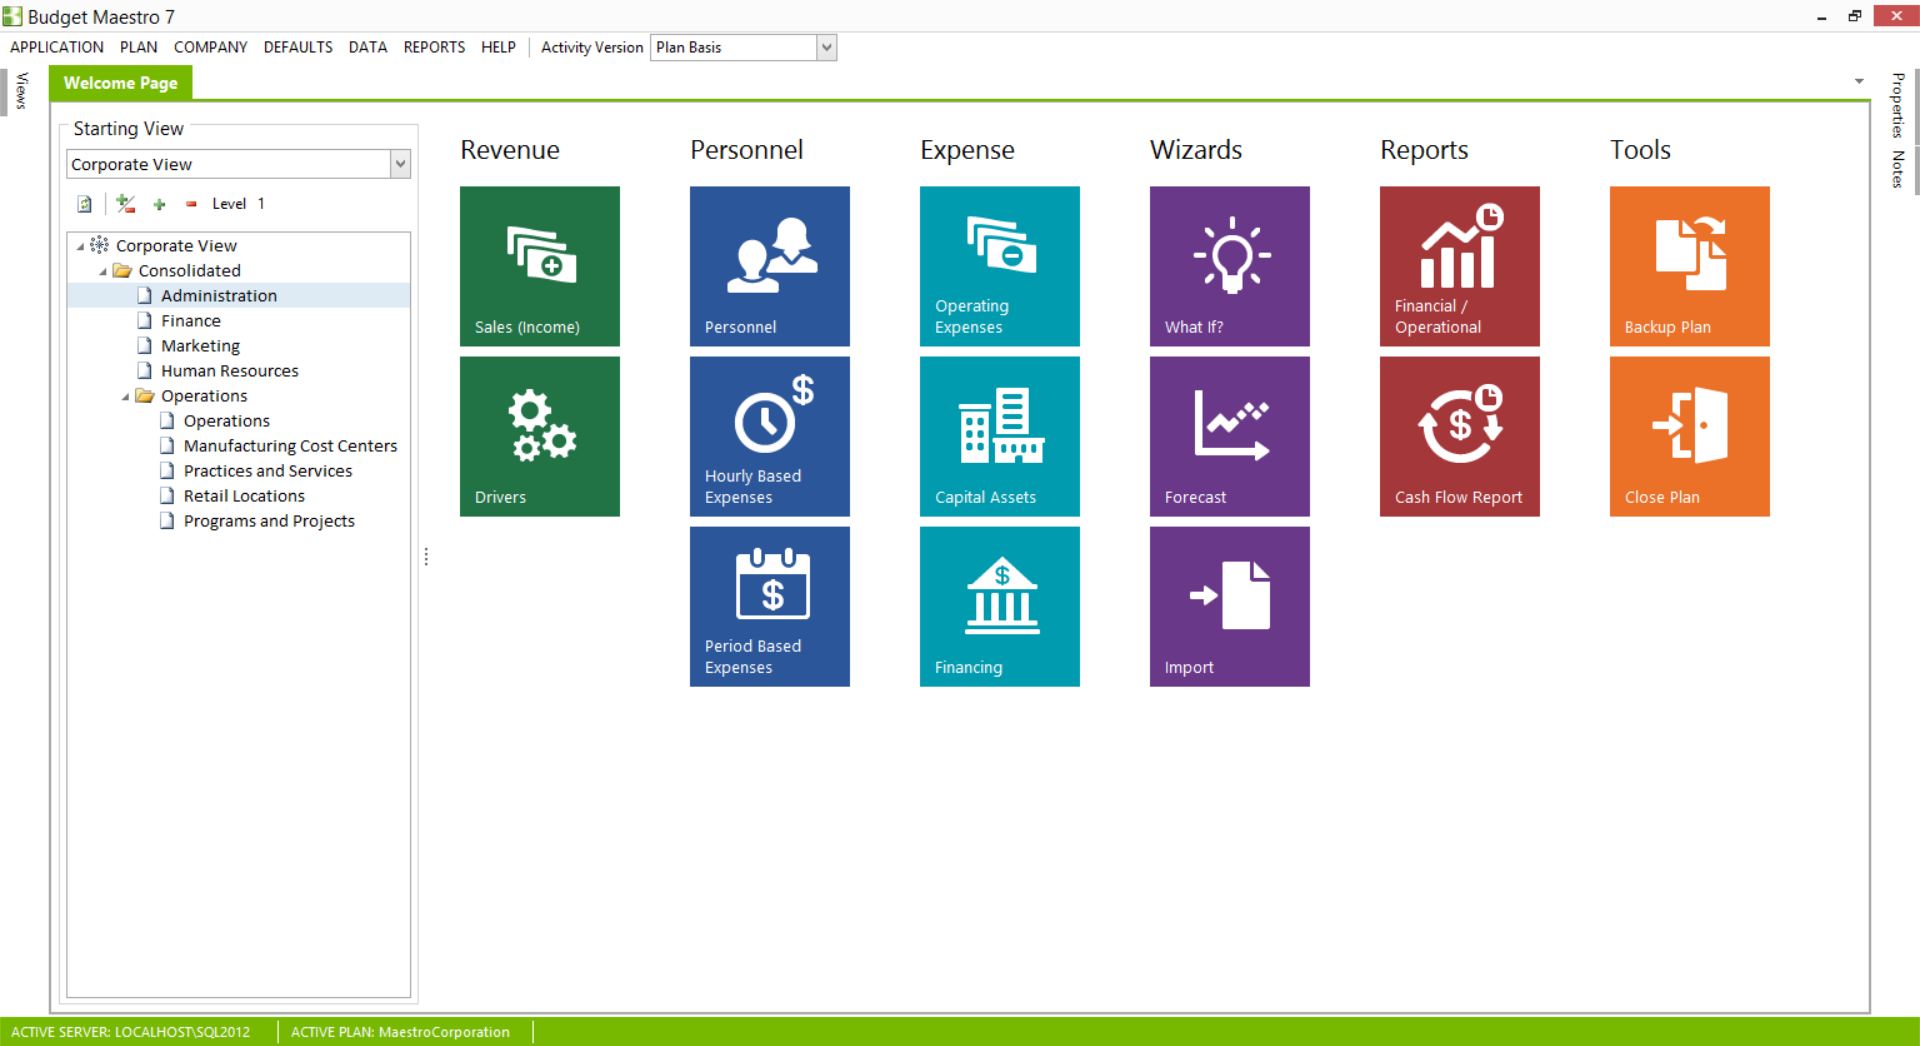This screenshot has width=1920, height=1046.
Task: Click the refresh view icon in Starting View
Action: coord(85,204)
